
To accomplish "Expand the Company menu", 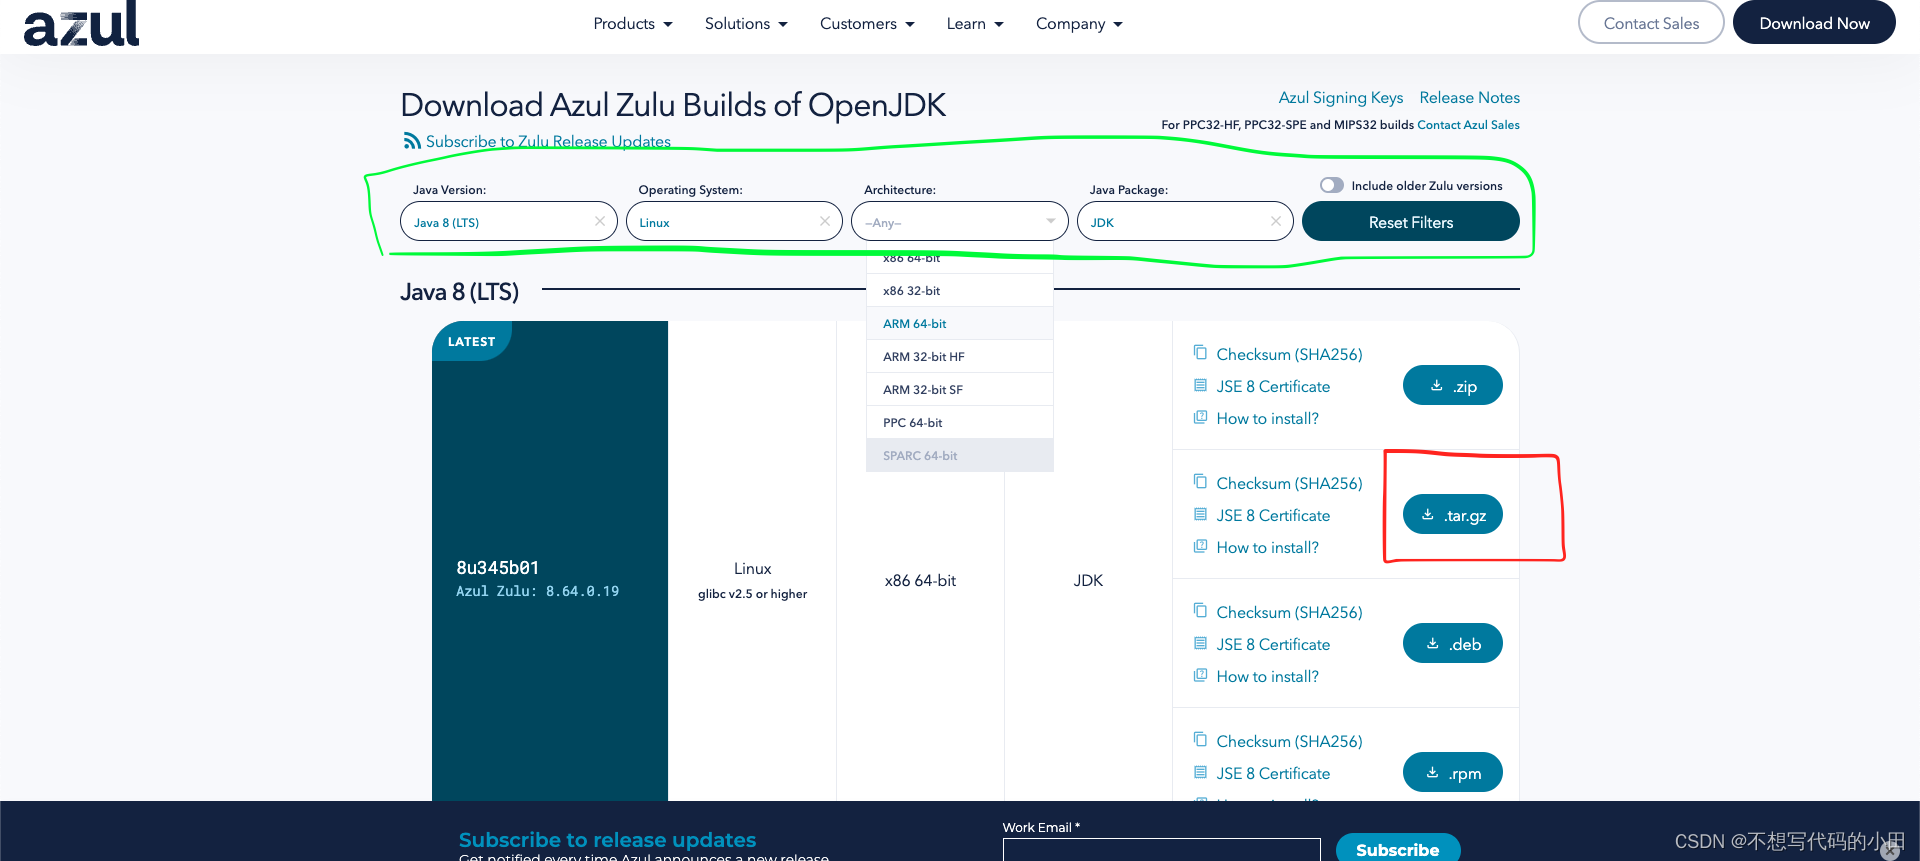I will pyautogui.click(x=1079, y=24).
